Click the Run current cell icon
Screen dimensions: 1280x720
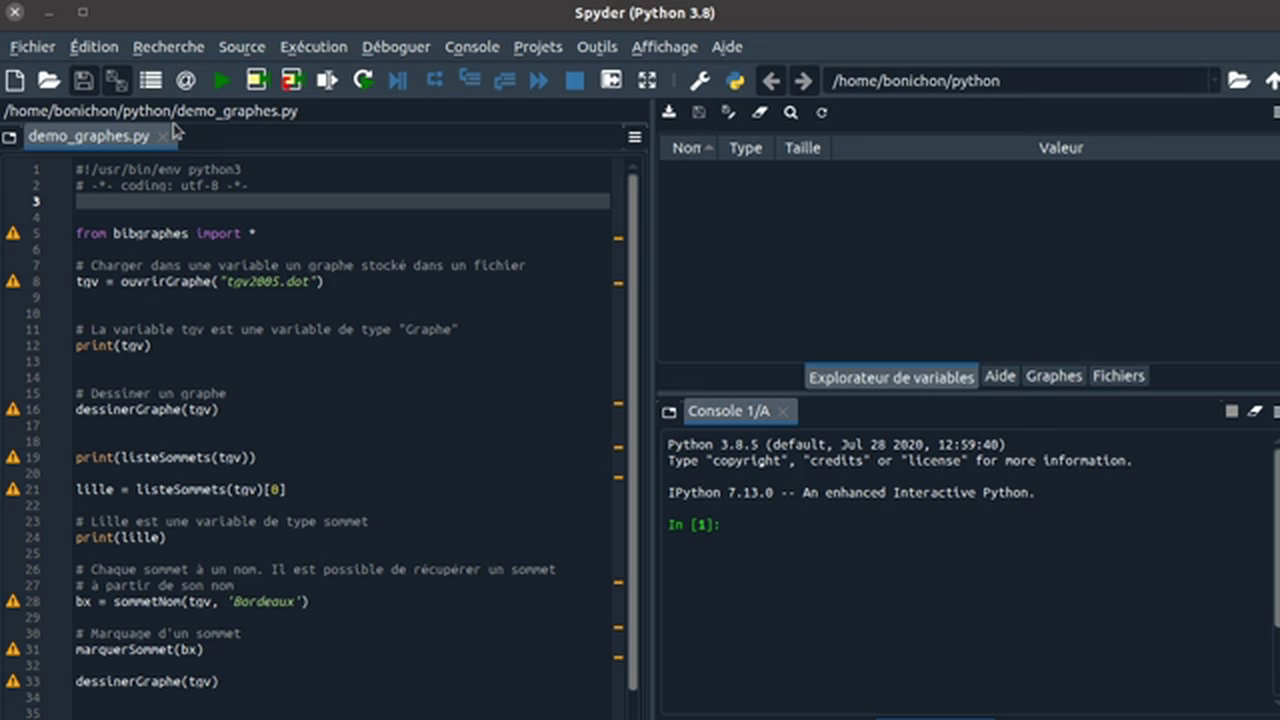coord(257,81)
